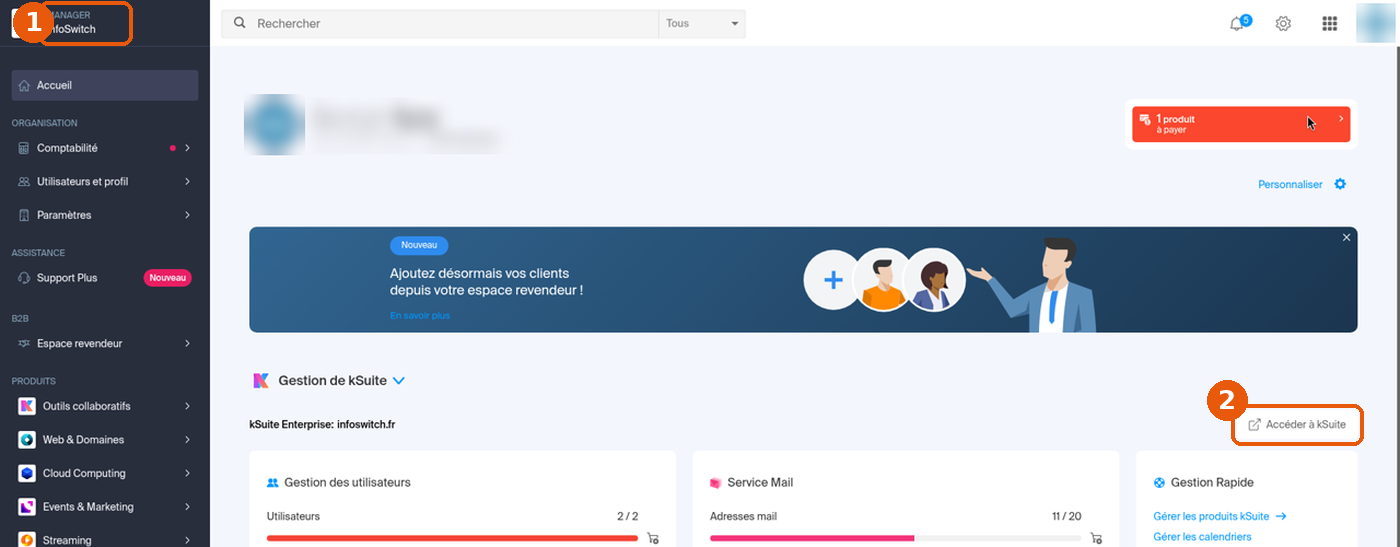Click the Adresses mail pink usage bar
Screen dimensions: 1400x547
point(812,538)
